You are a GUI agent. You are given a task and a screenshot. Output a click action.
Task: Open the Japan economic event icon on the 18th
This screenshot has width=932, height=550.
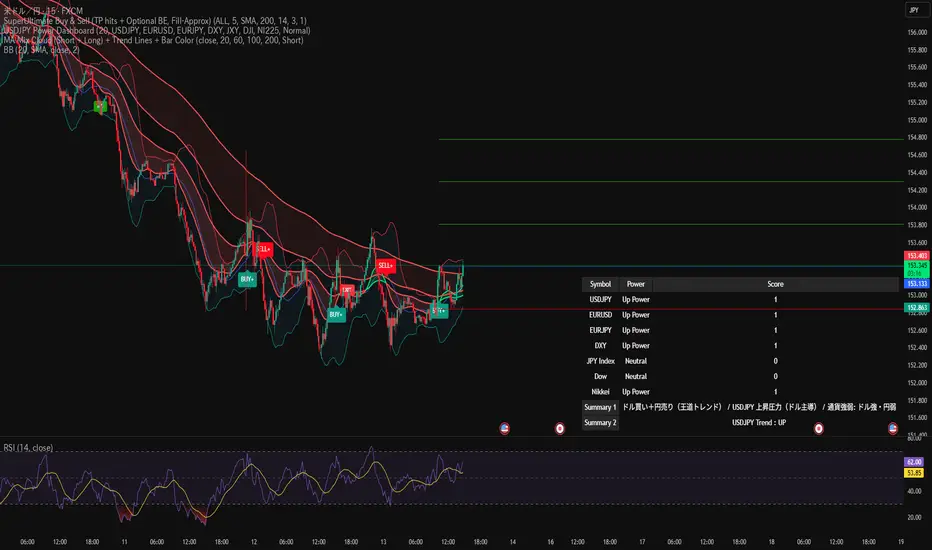[x=818, y=428]
